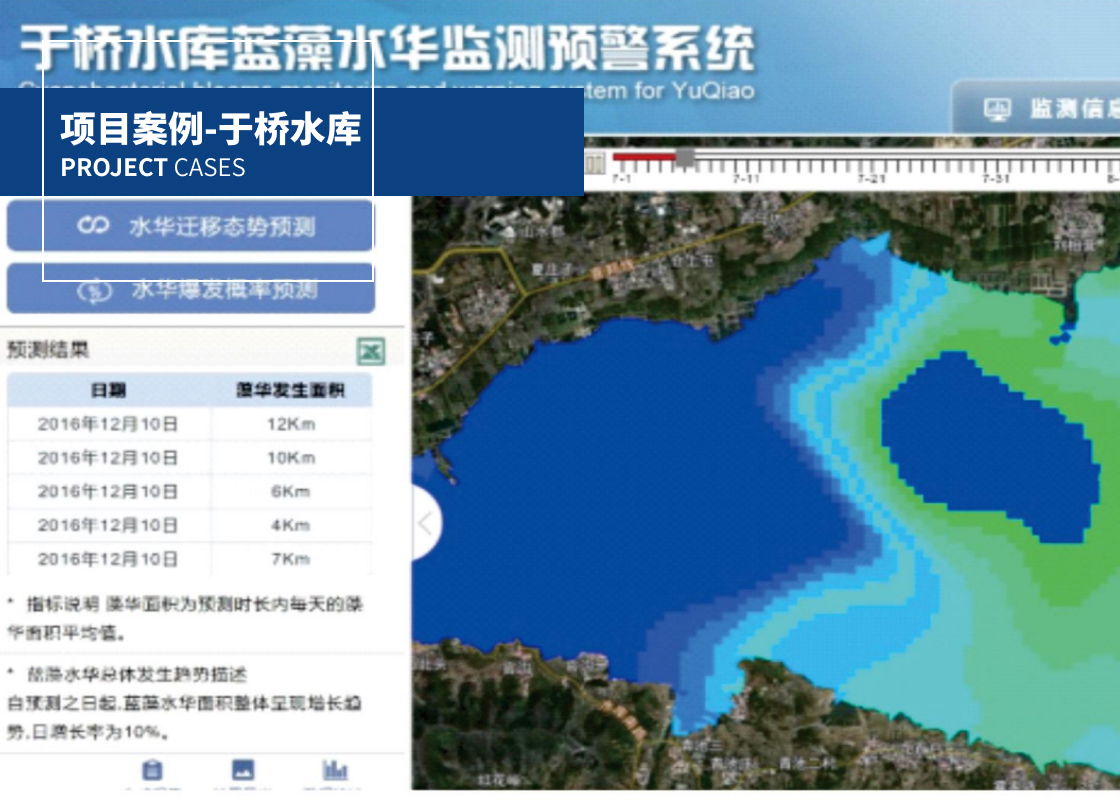Select the 12Km area cell
Image resolution: width=1120 pixels, height=800 pixels.
click(291, 424)
